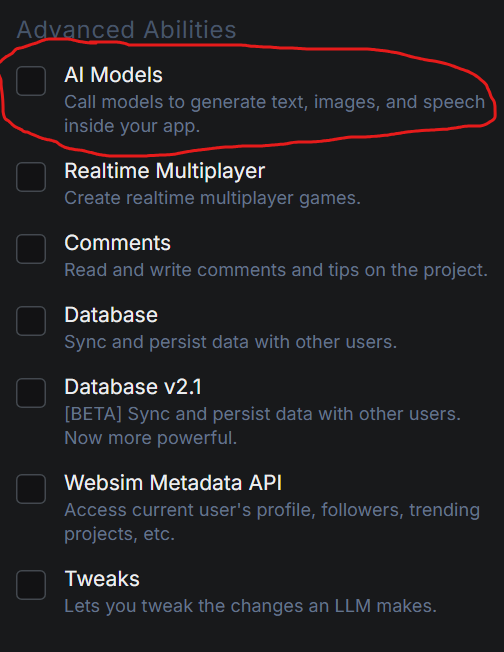504x652 pixels.
Task: Enable the AI Models checkbox
Action: click(31, 81)
